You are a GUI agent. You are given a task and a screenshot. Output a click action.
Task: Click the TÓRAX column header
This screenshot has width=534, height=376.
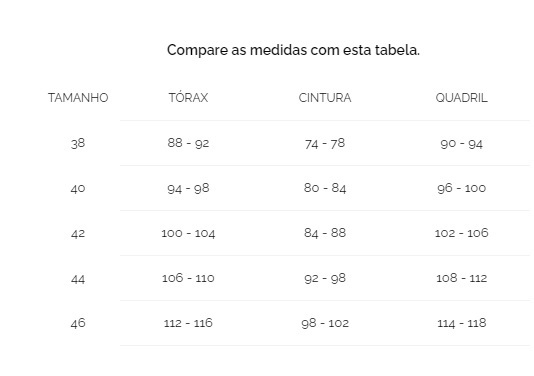point(188,97)
